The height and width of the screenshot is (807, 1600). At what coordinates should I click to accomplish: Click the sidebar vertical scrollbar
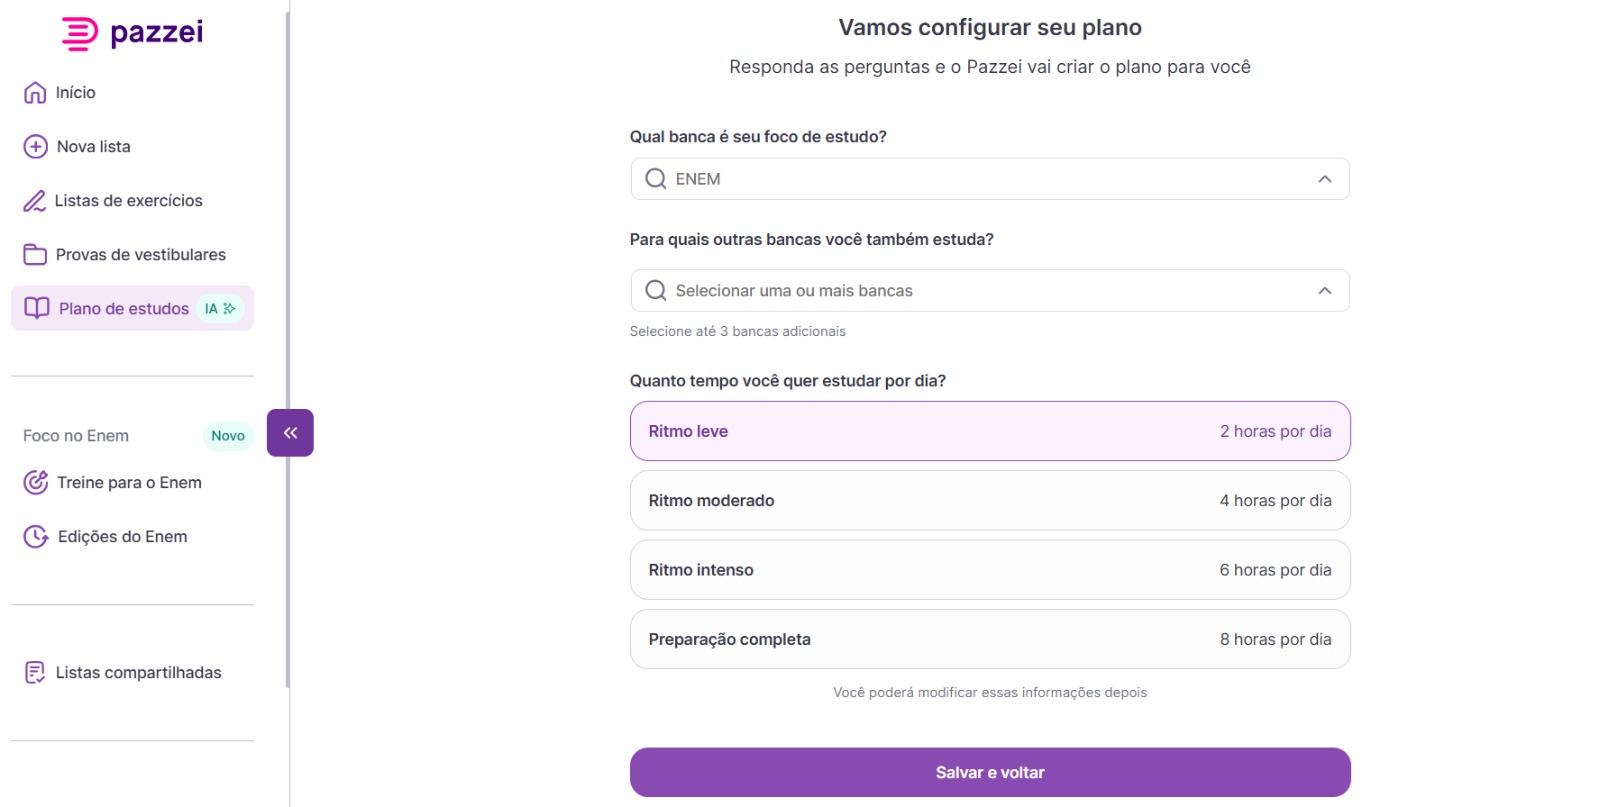[288, 350]
